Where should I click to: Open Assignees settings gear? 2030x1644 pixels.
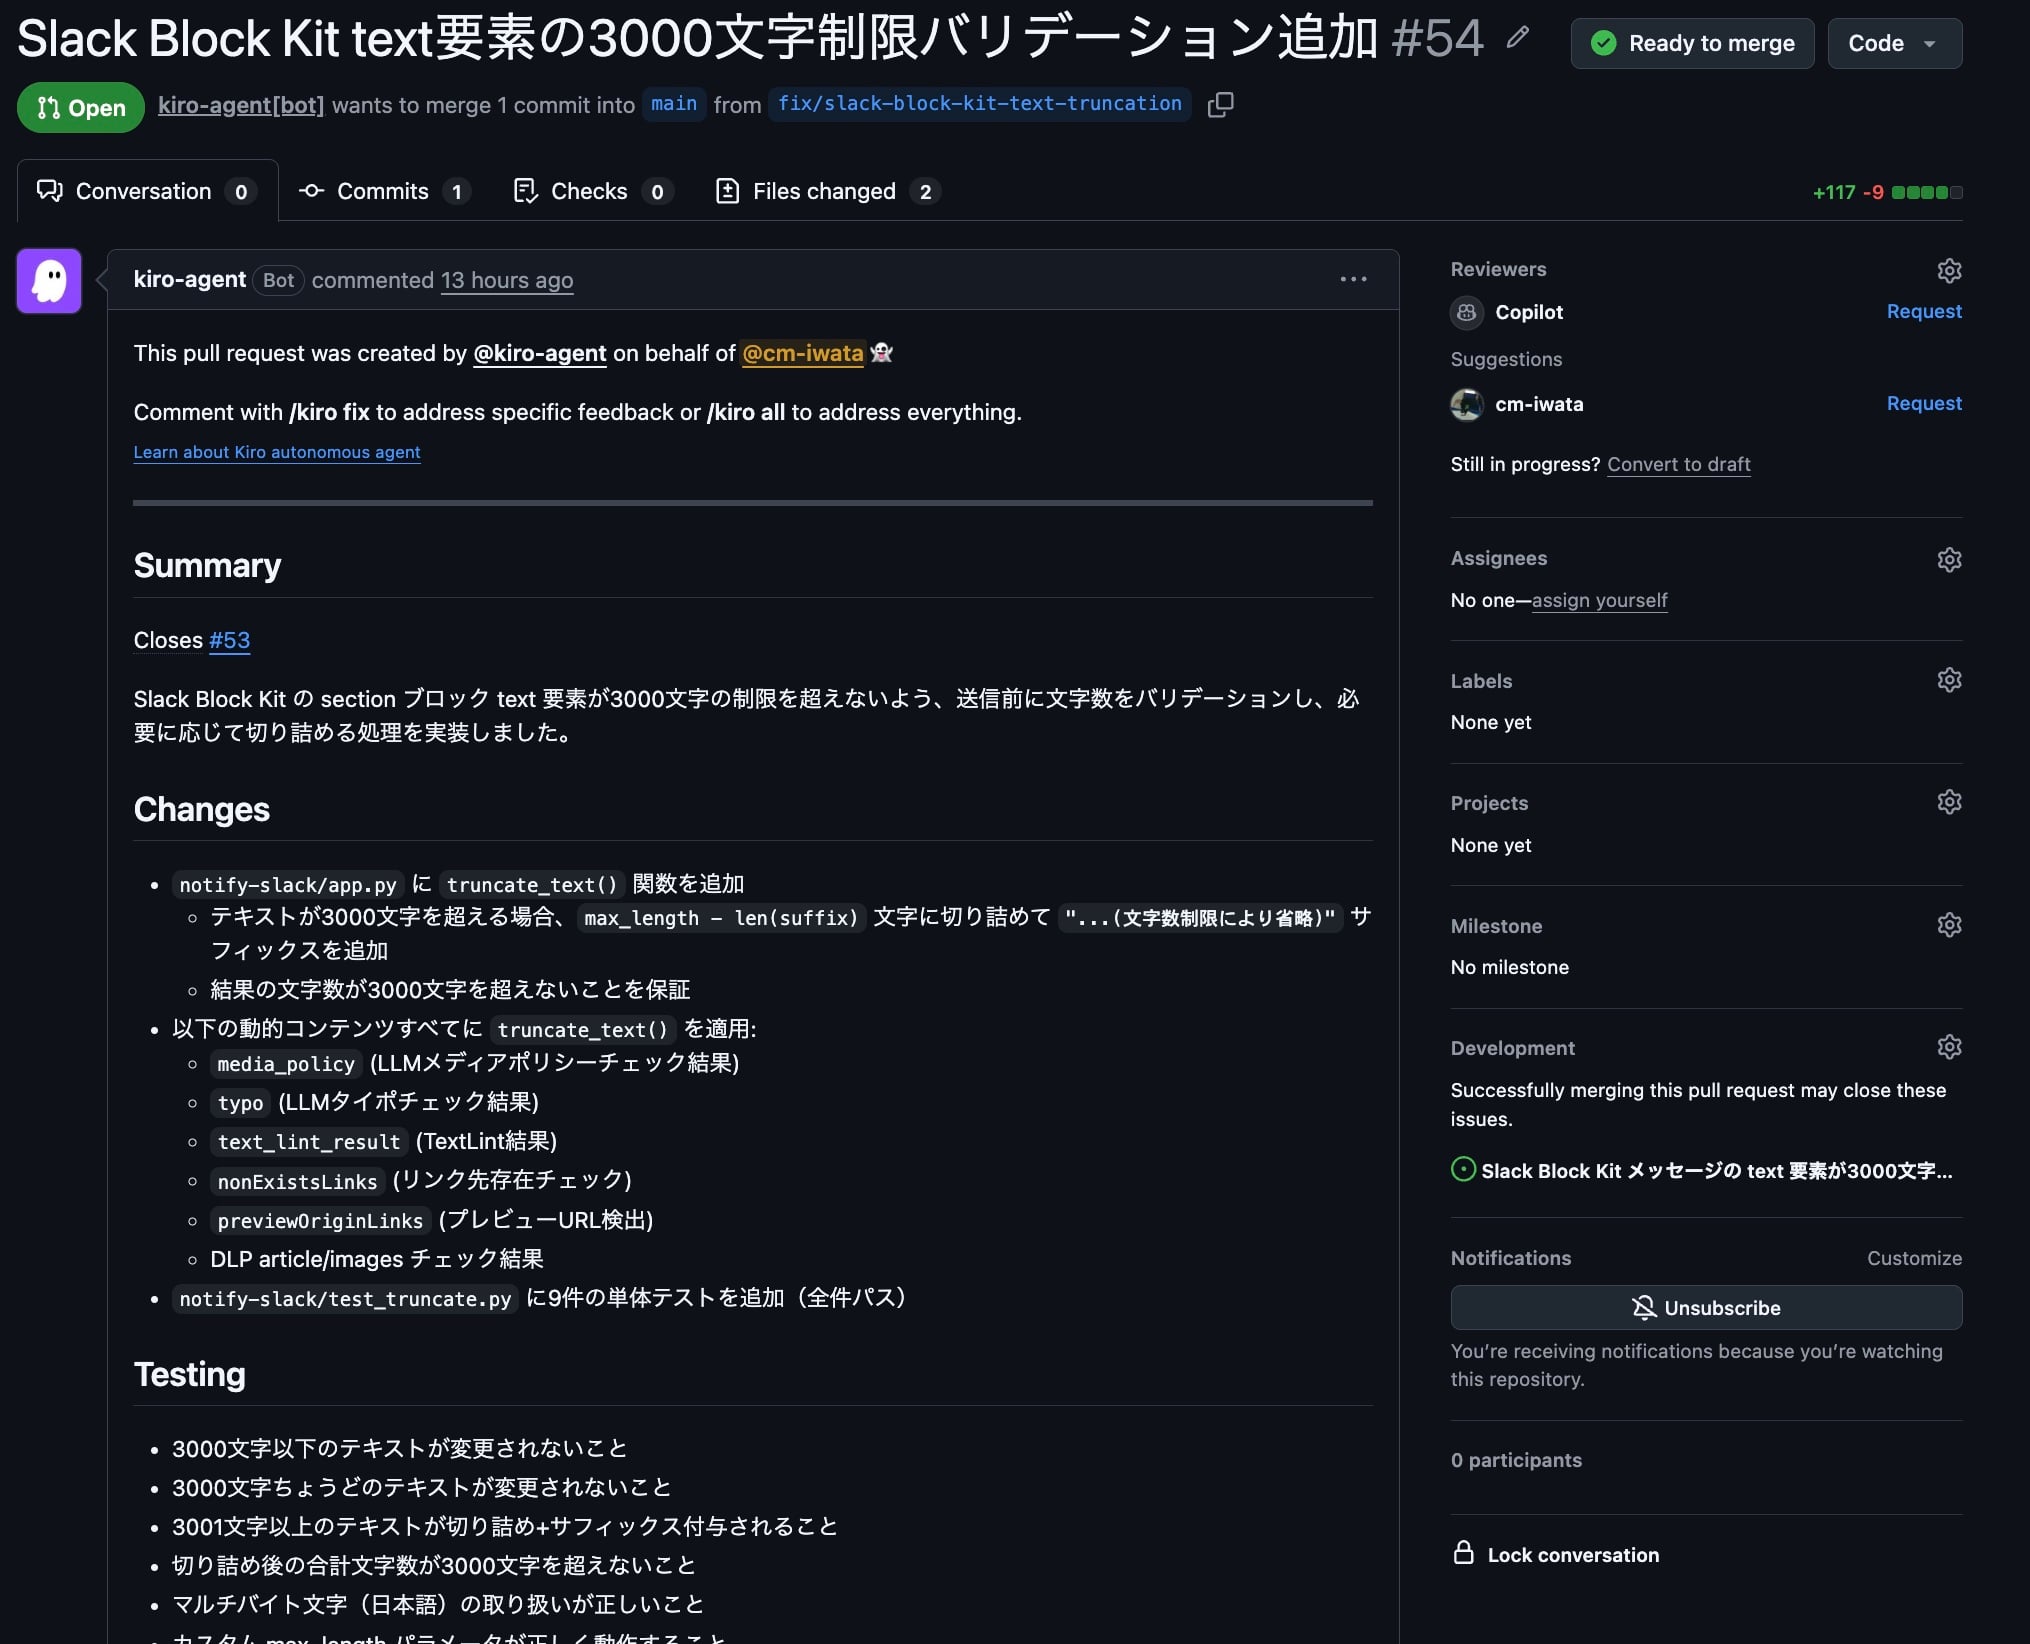1949,559
